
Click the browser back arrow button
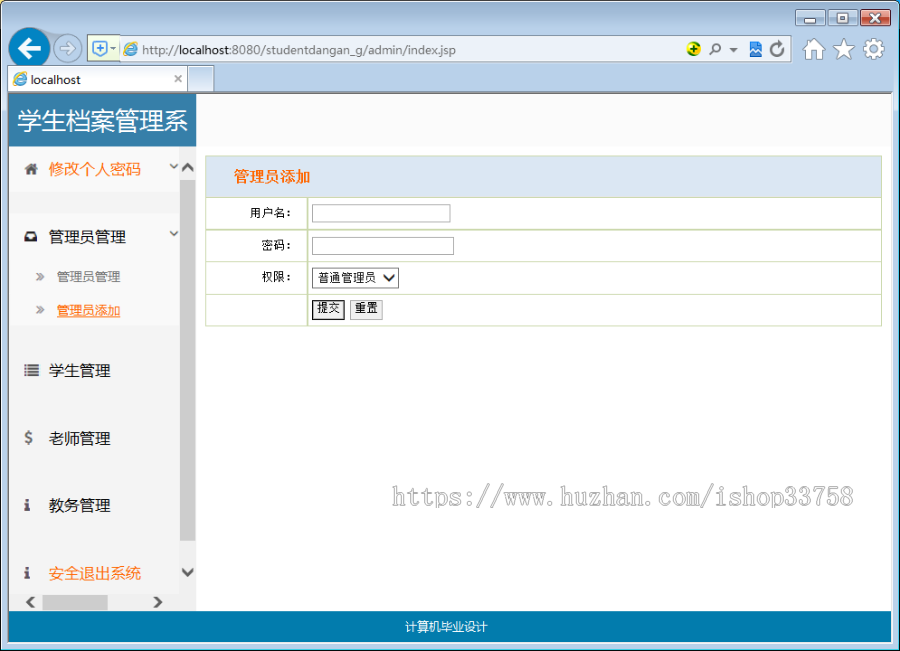click(29, 48)
